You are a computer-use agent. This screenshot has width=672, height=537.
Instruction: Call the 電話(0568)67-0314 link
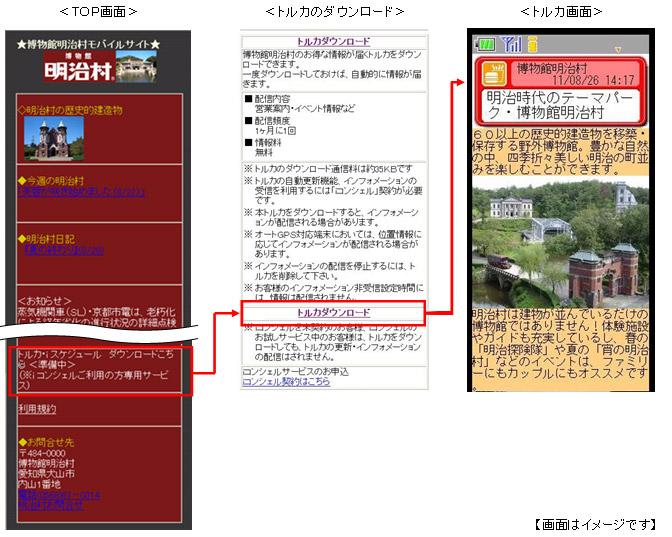click(59, 495)
